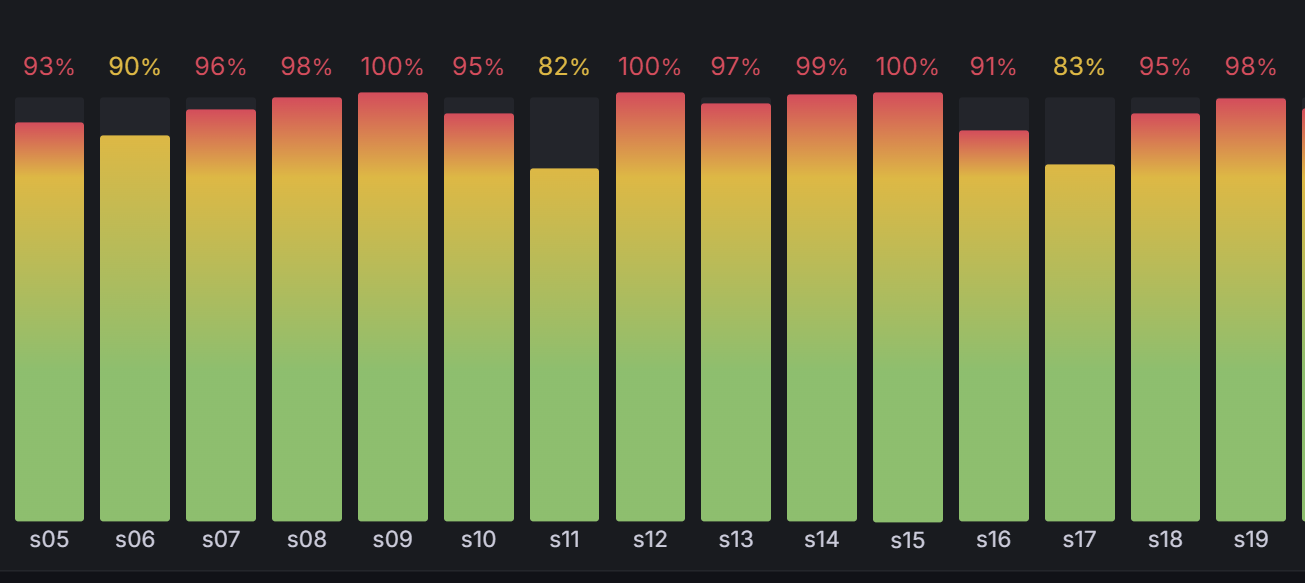This screenshot has width=1305, height=583.
Task: Click the s08 axis label
Action: [x=307, y=540]
